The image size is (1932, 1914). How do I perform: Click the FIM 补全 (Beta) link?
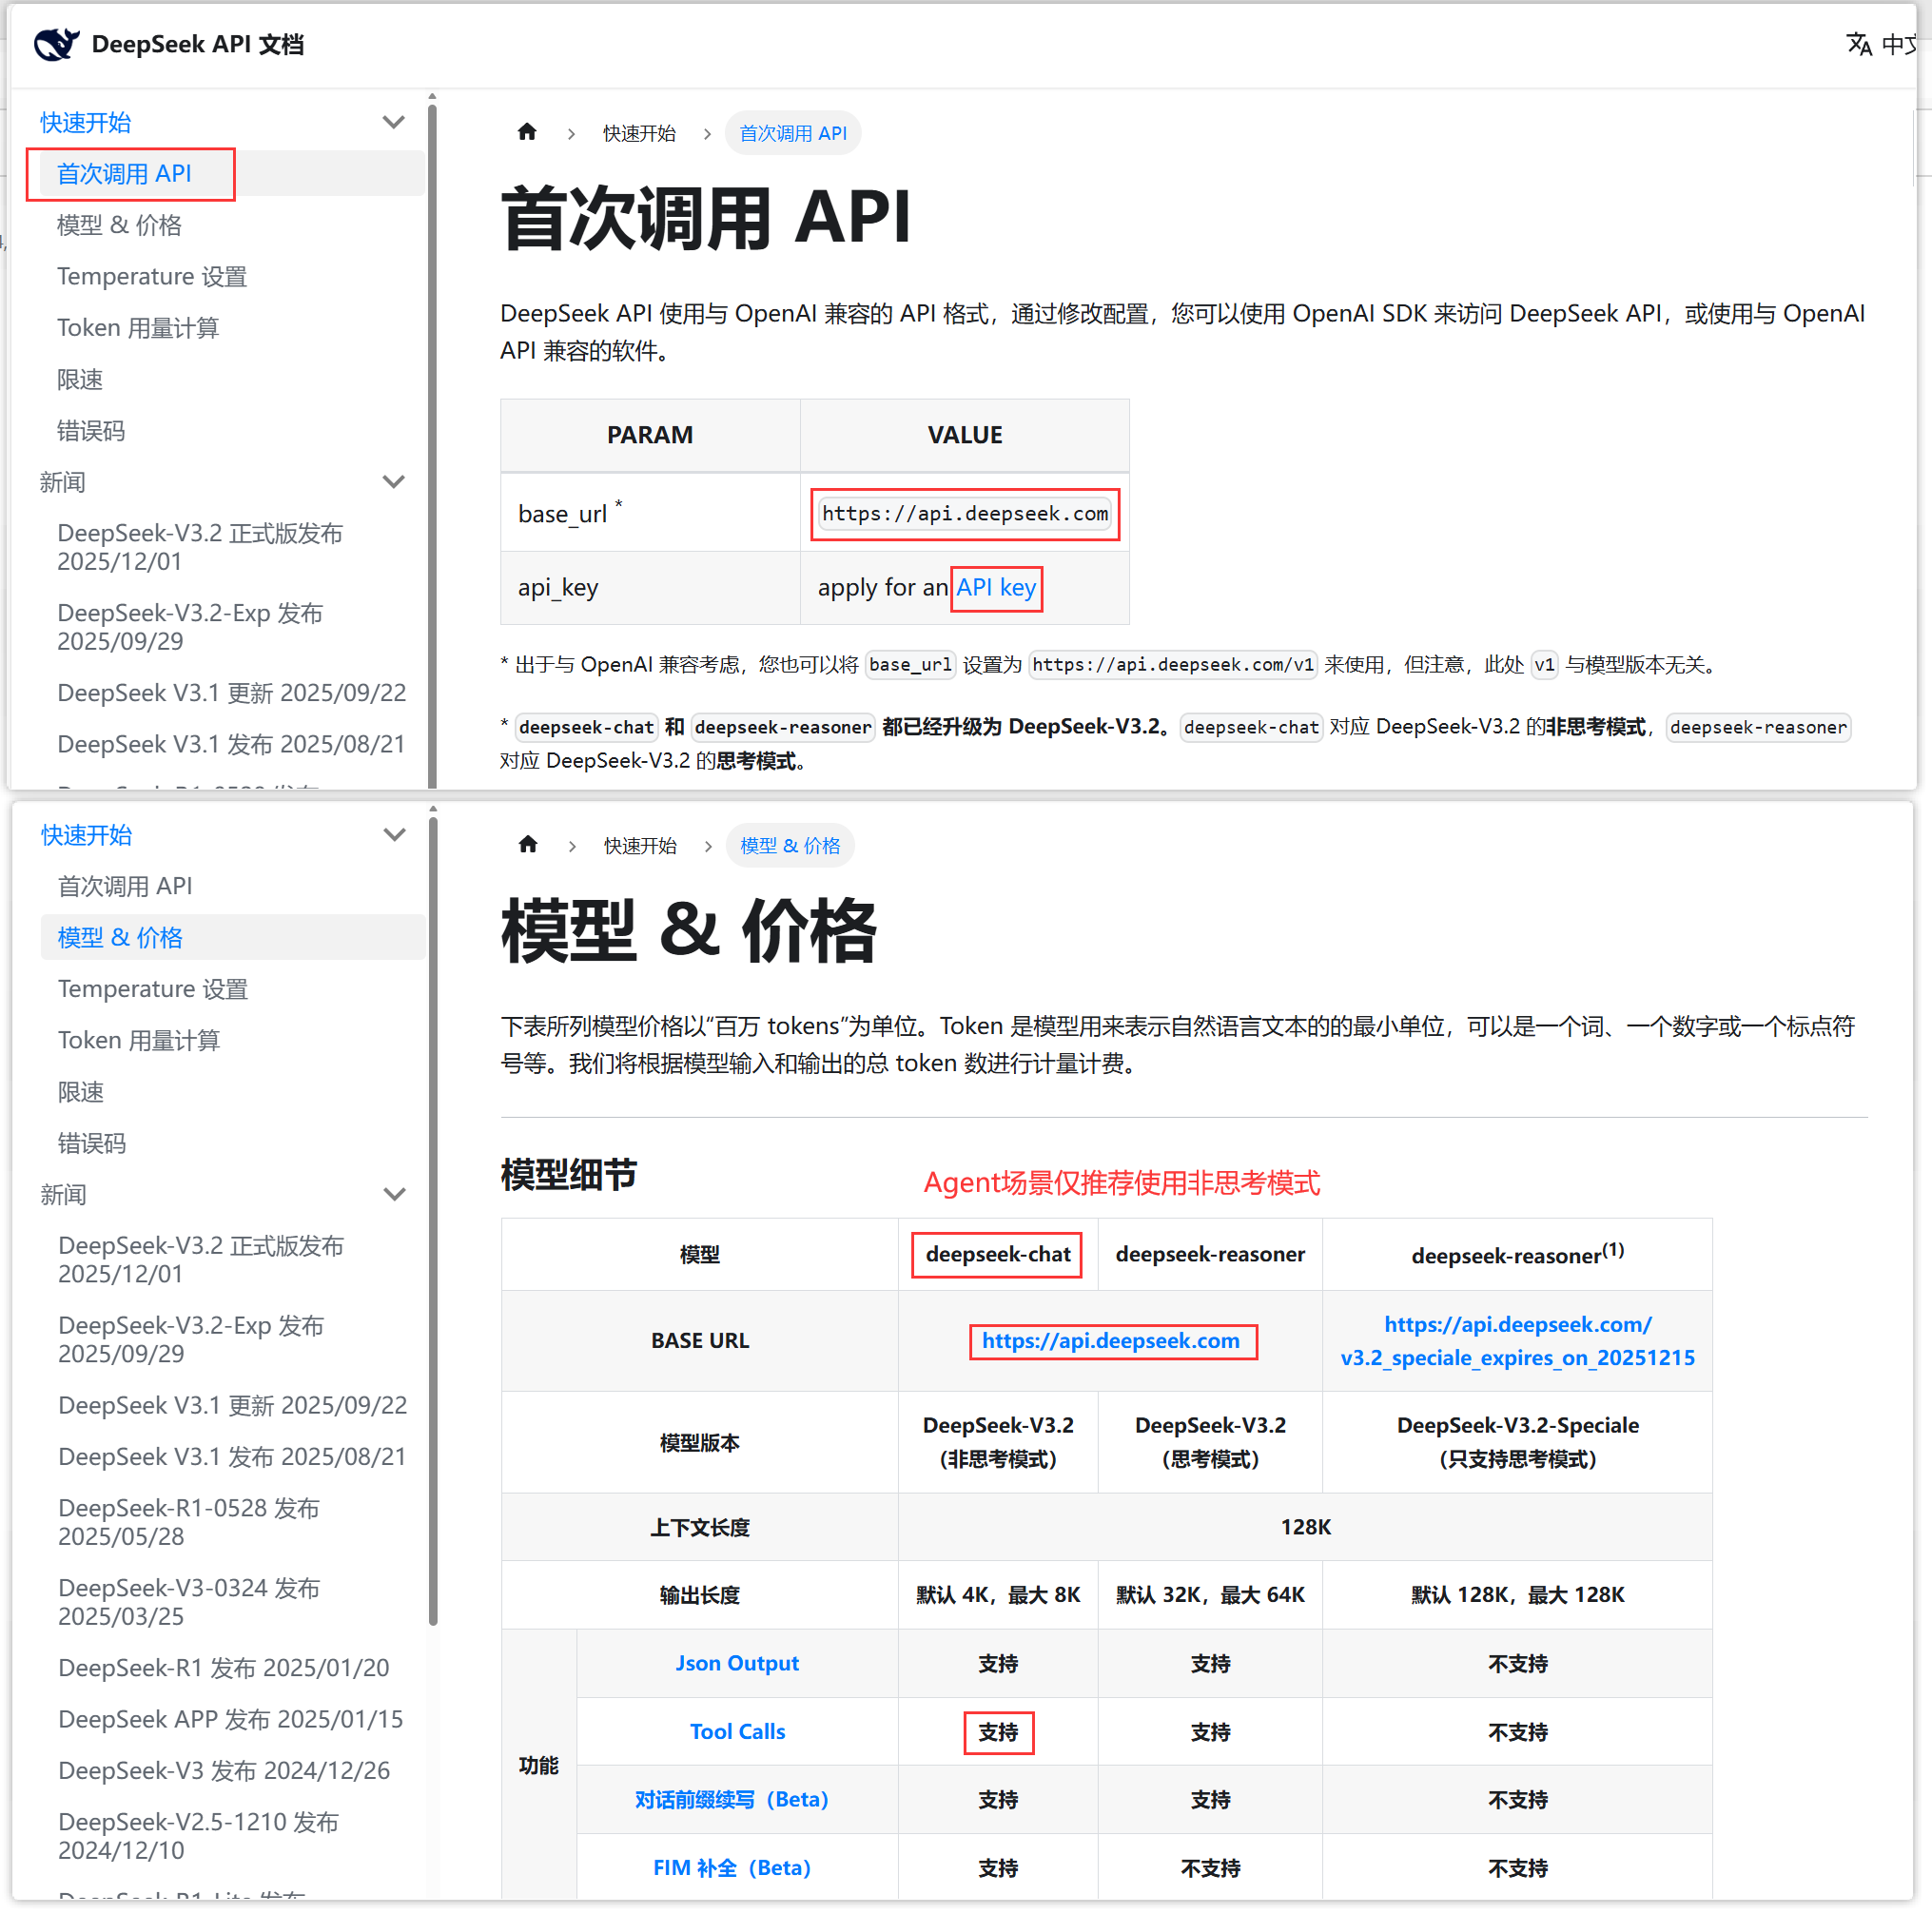(731, 1867)
